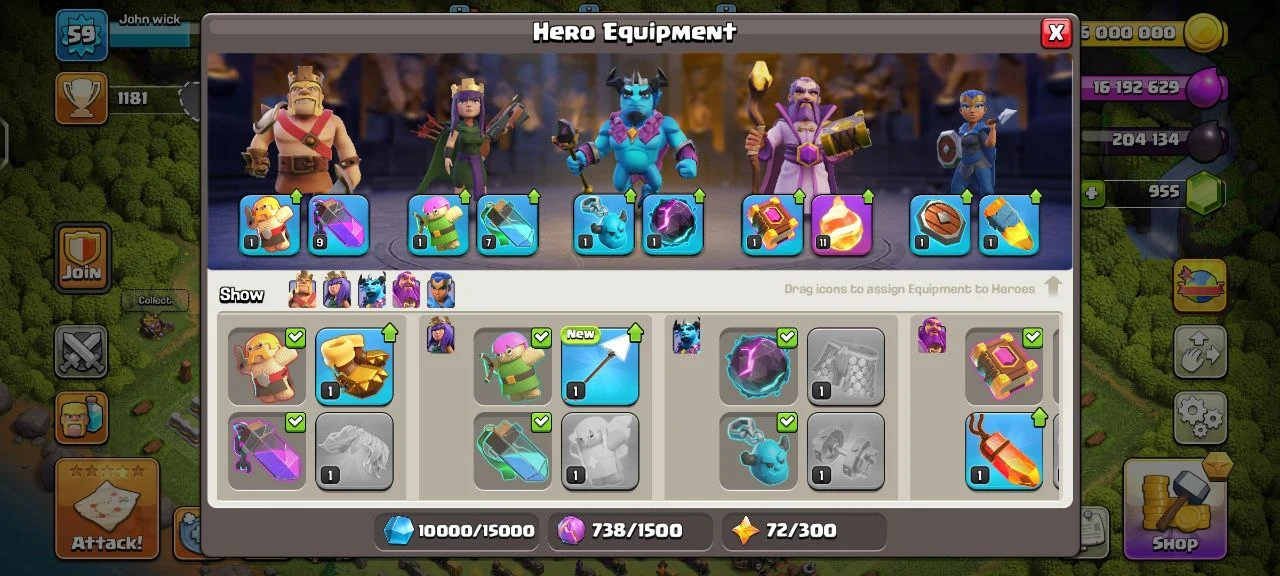Select the golden Giant Gauntlet equipment
Image resolution: width=1280 pixels, height=576 pixels.
[x=354, y=366]
